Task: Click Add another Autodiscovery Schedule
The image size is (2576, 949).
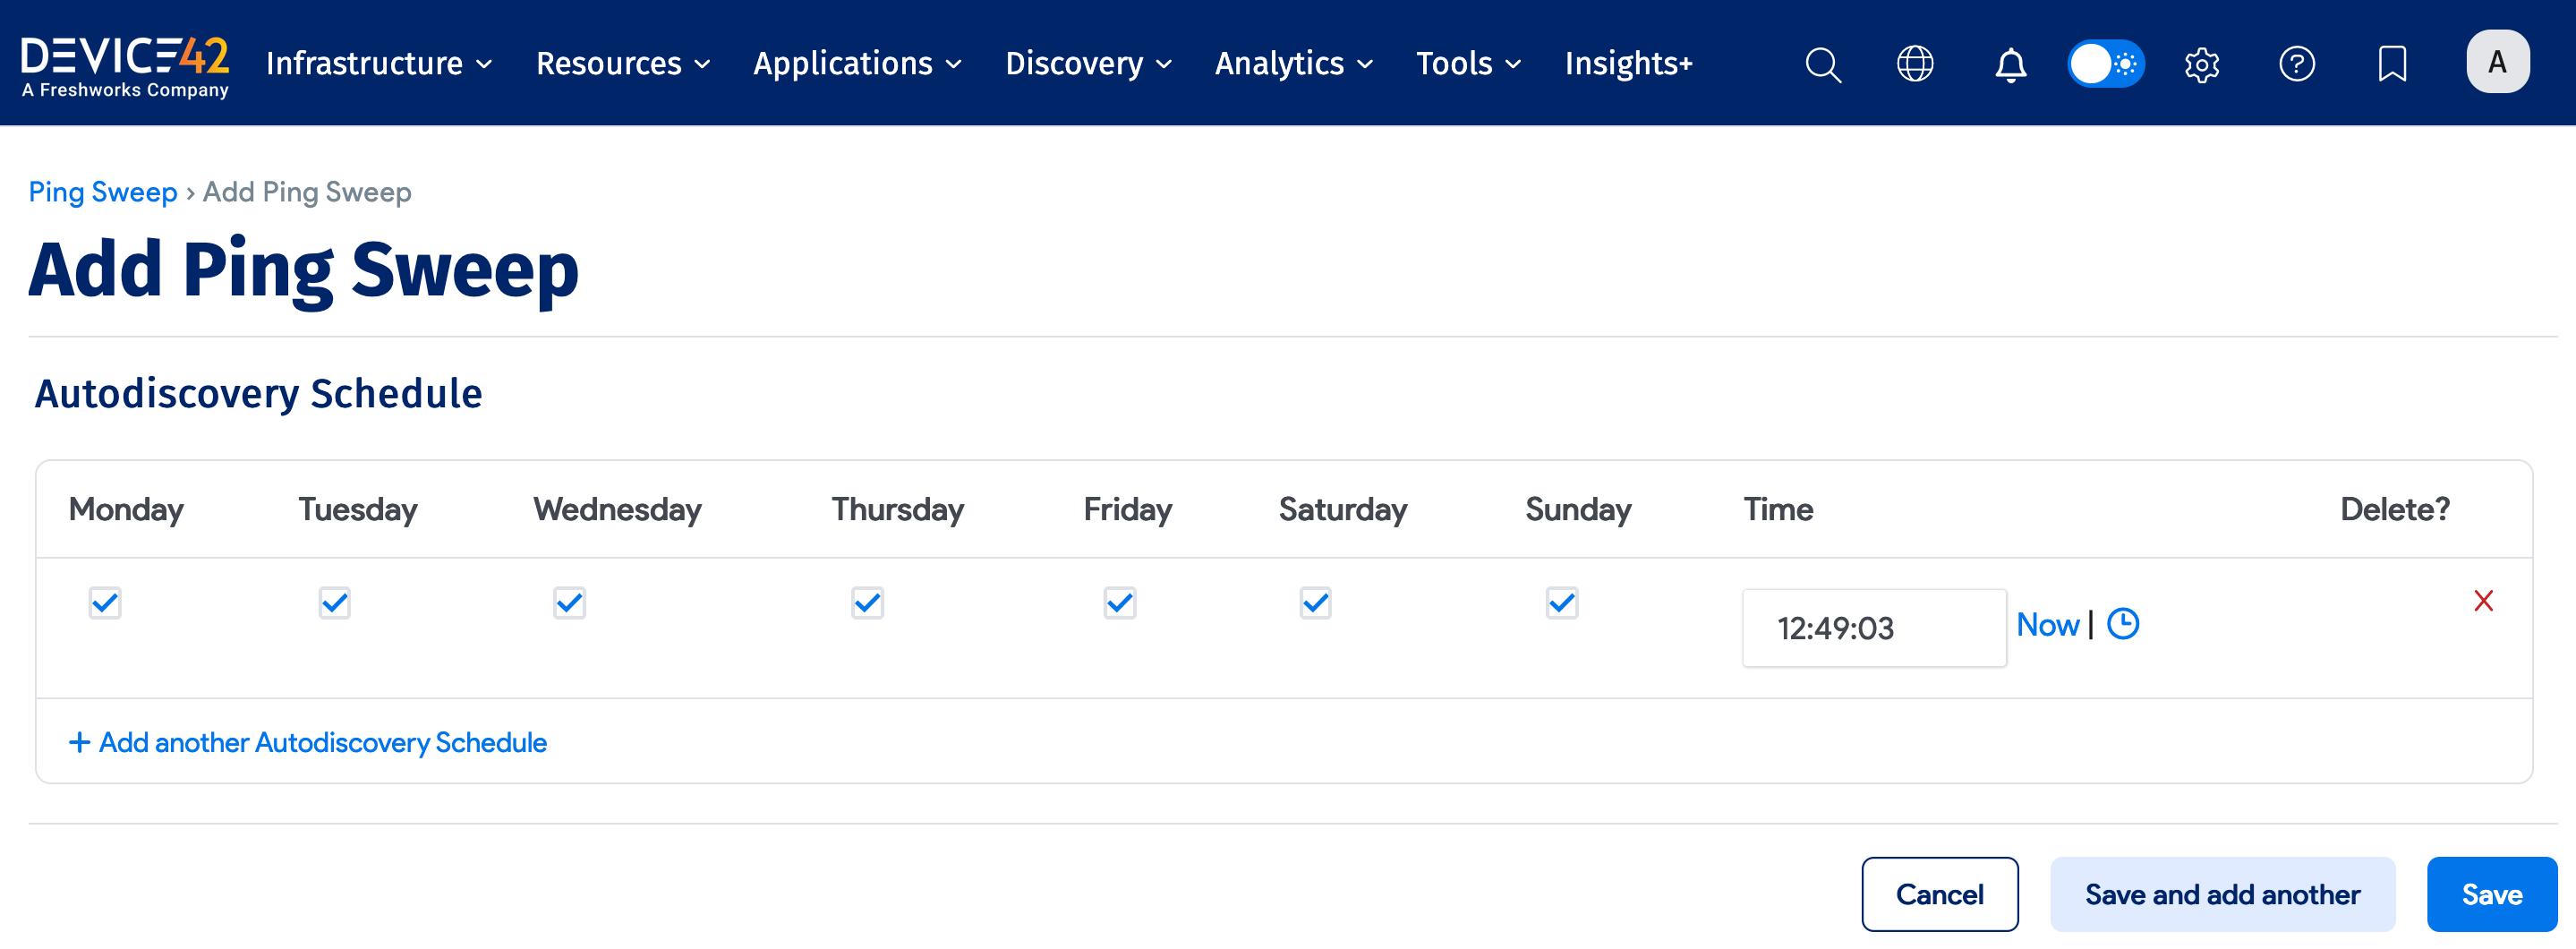Action: (x=308, y=741)
